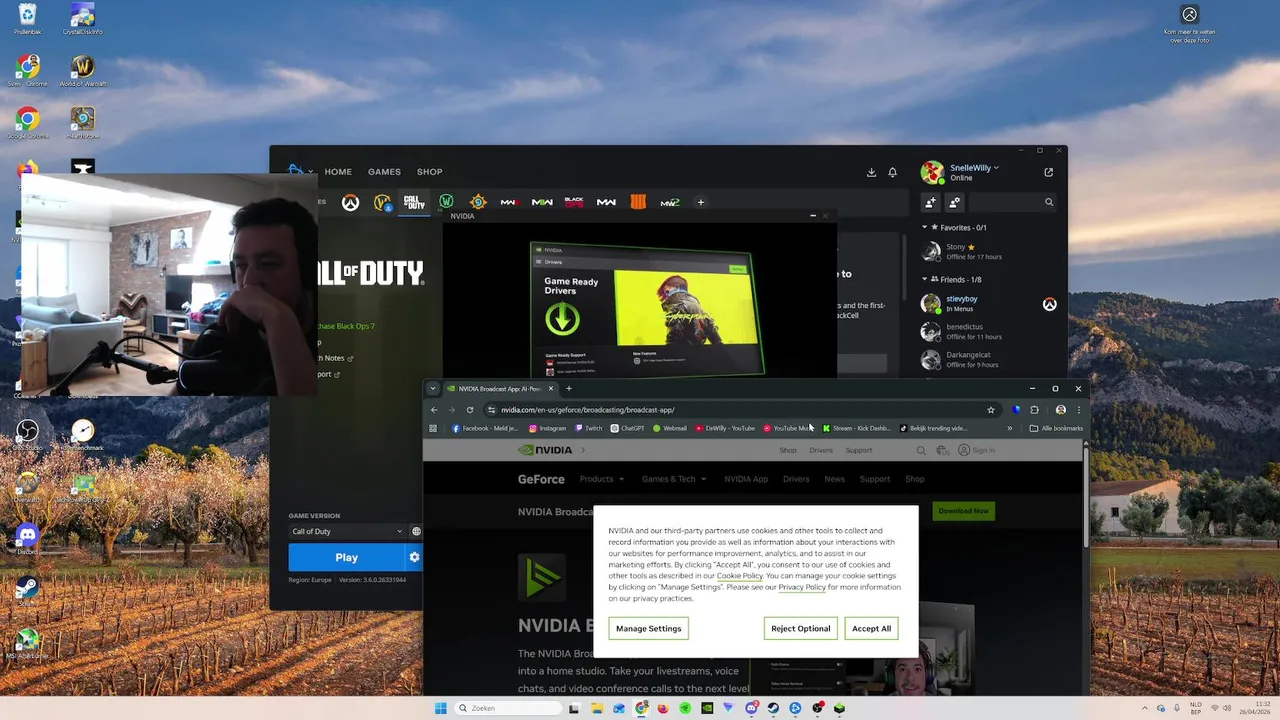Open Battle.net downloads icon
The height and width of the screenshot is (720, 1280).
pos(871,172)
